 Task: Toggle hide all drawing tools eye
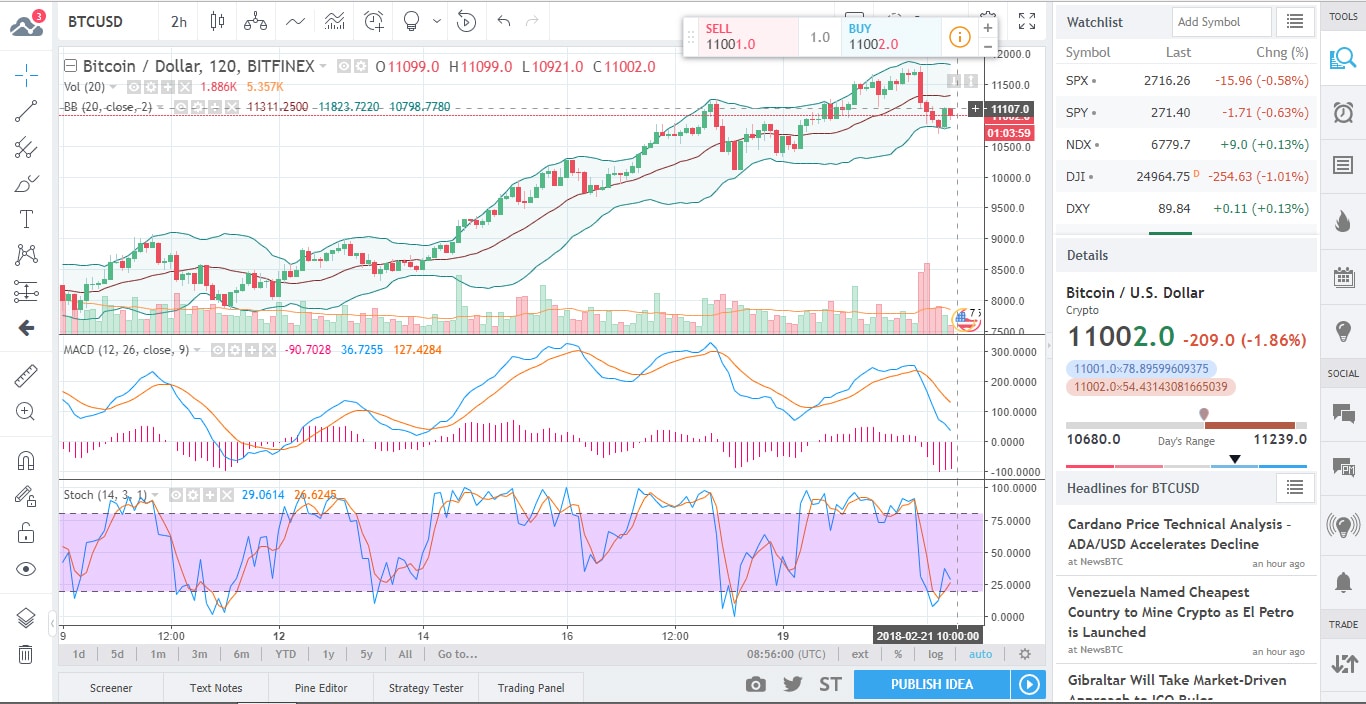26,569
